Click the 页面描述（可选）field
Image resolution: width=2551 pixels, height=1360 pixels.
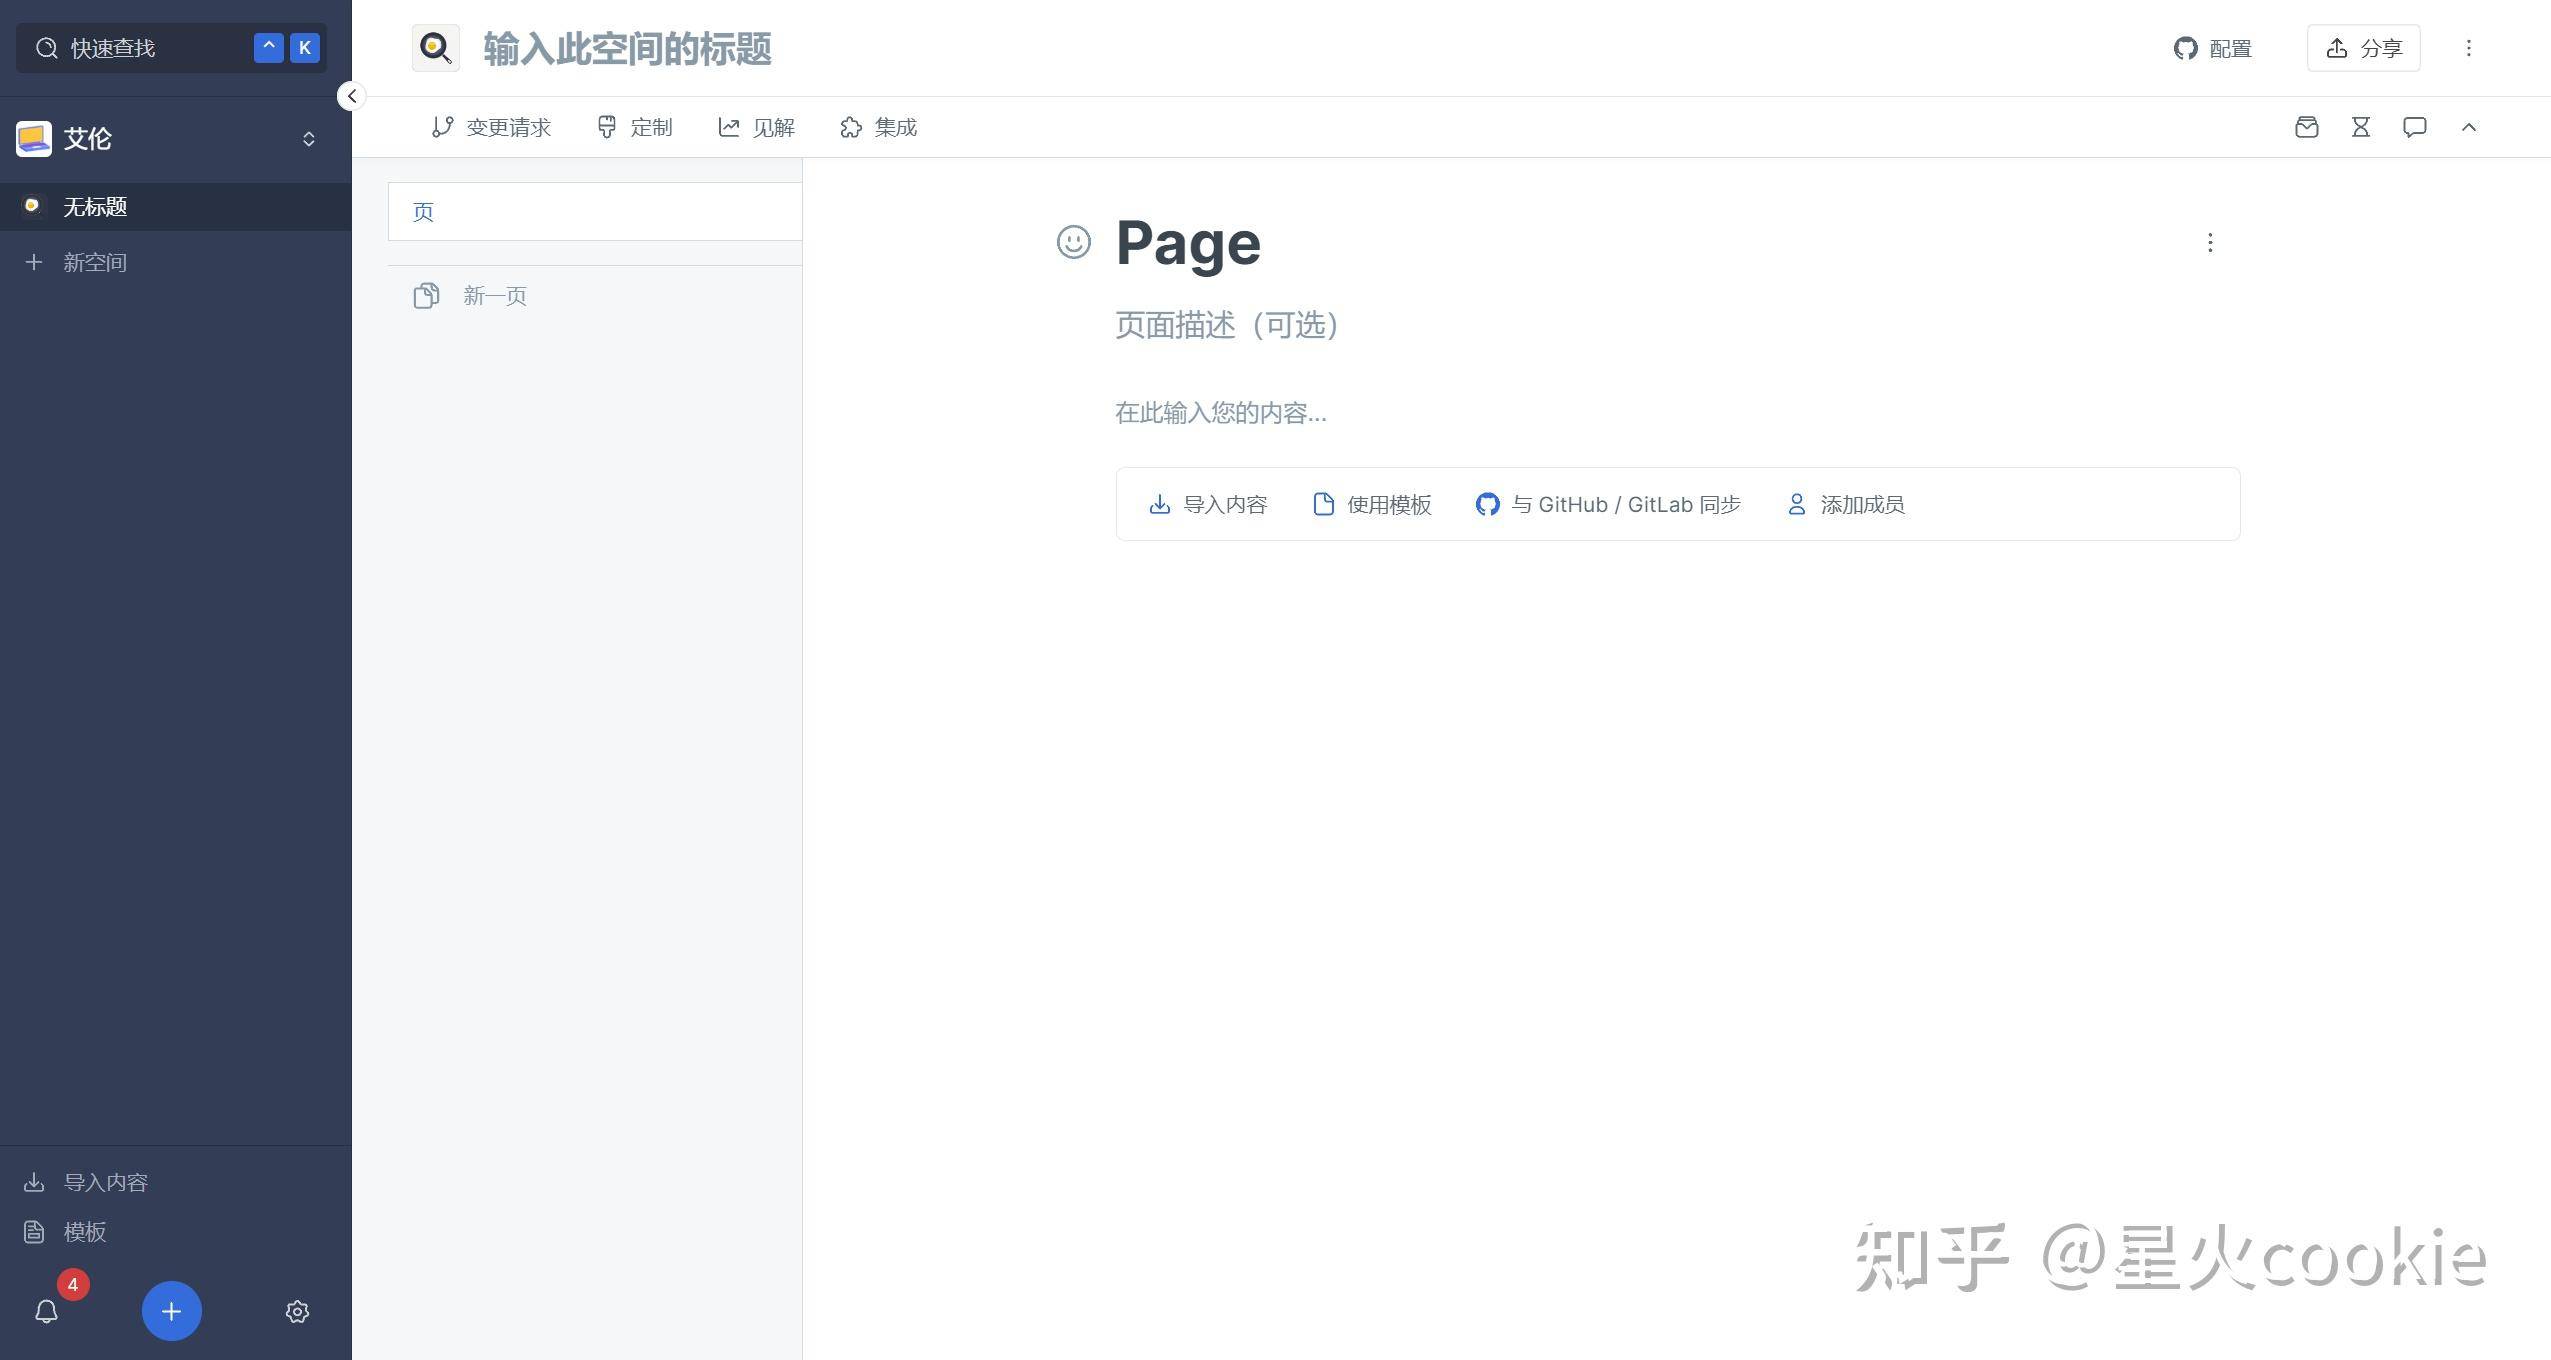click(1228, 325)
